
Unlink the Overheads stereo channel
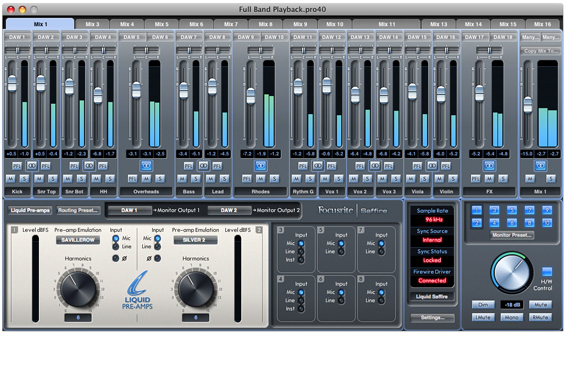pos(146,165)
